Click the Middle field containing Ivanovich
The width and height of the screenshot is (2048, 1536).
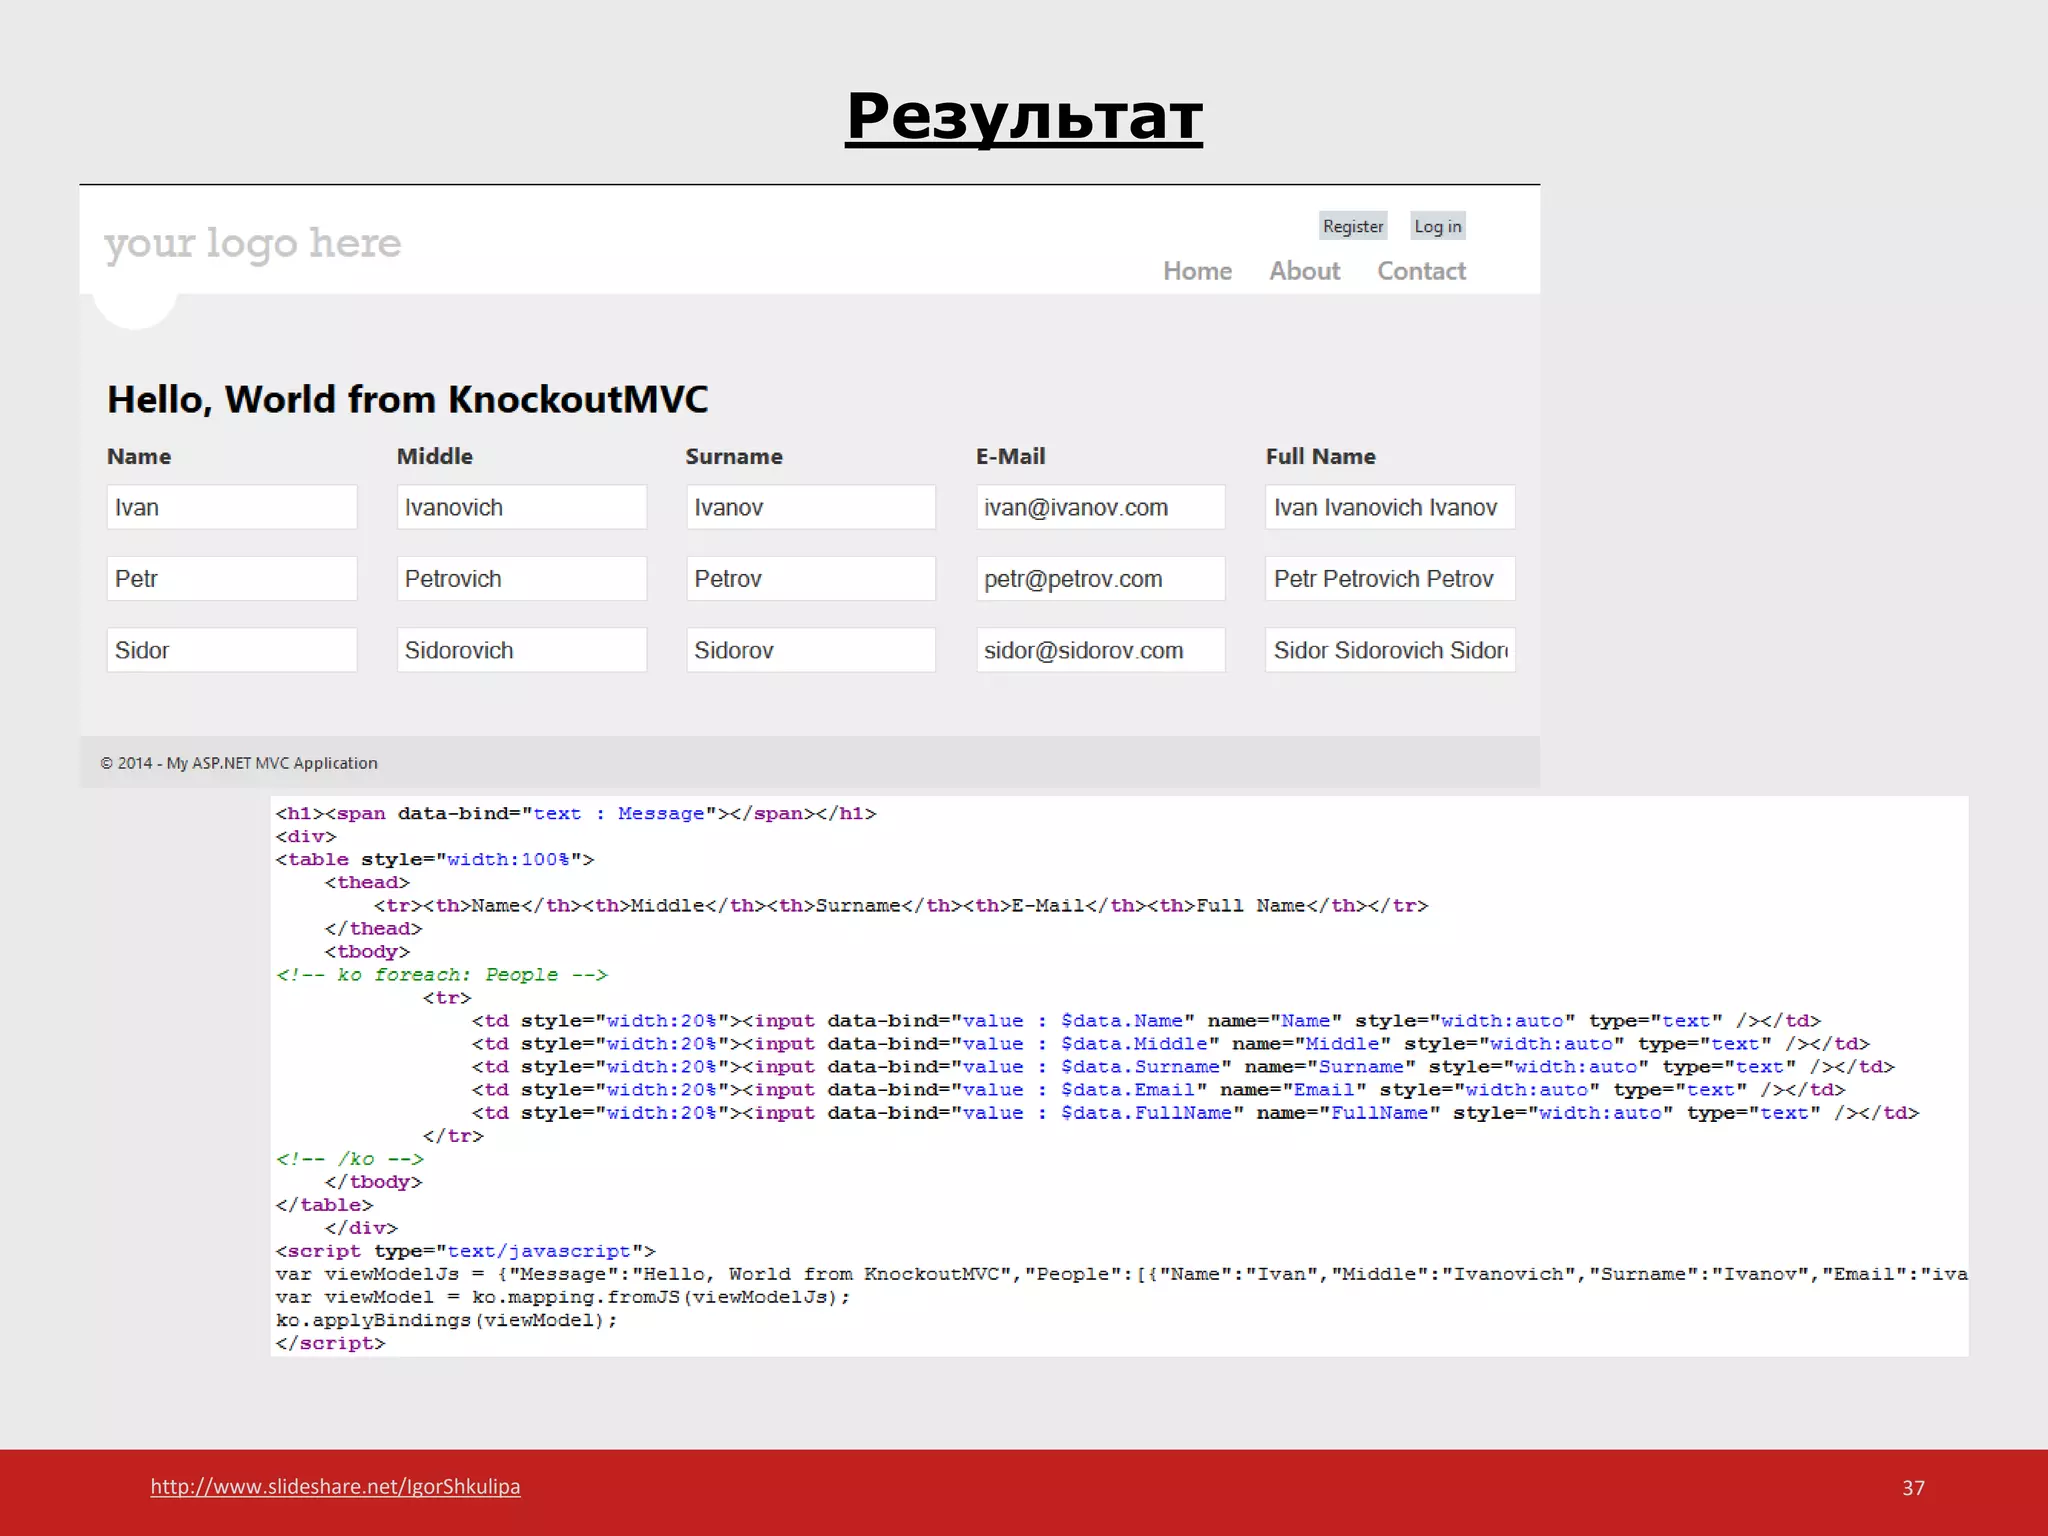[521, 507]
